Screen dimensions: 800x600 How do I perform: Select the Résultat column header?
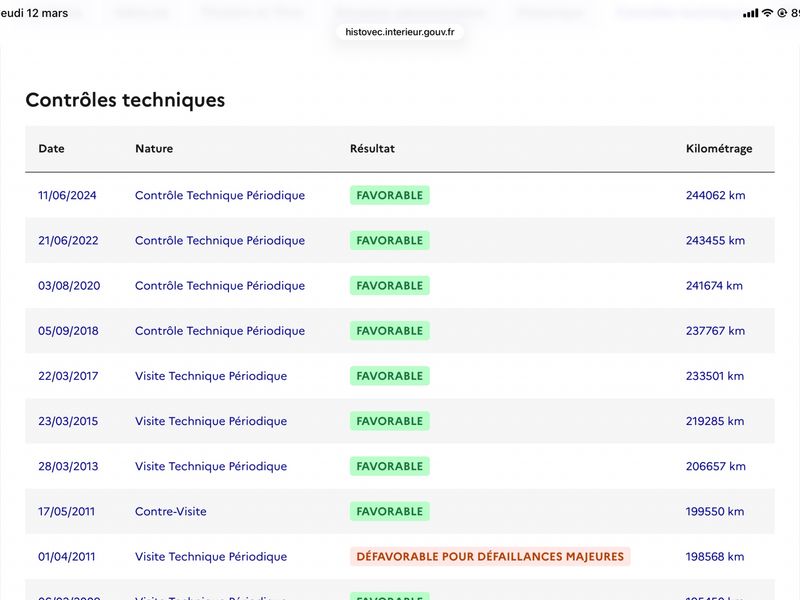[x=372, y=148]
